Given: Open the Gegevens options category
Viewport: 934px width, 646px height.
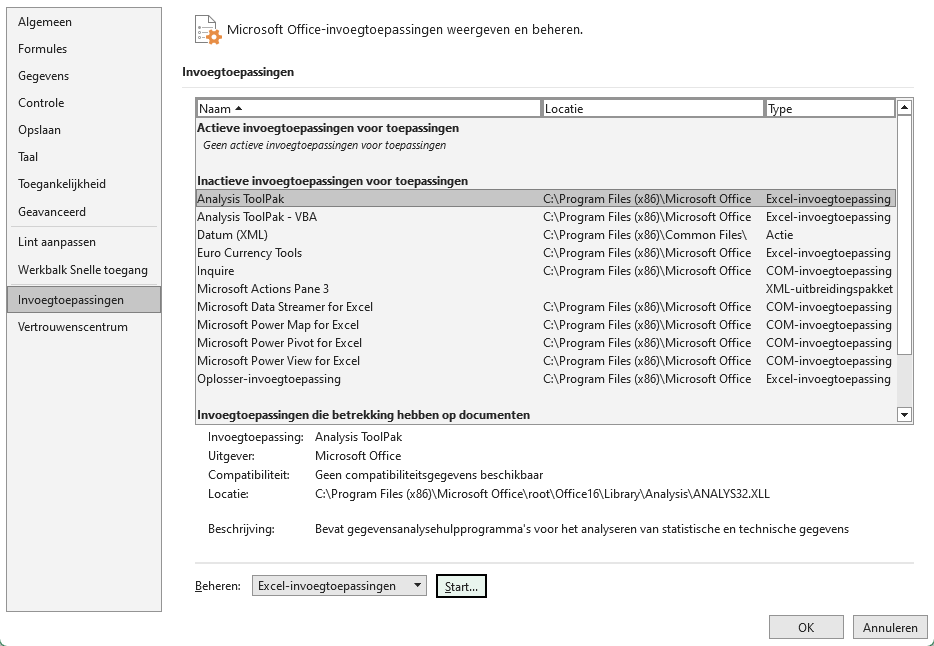Looking at the screenshot, I should tap(83, 76).
